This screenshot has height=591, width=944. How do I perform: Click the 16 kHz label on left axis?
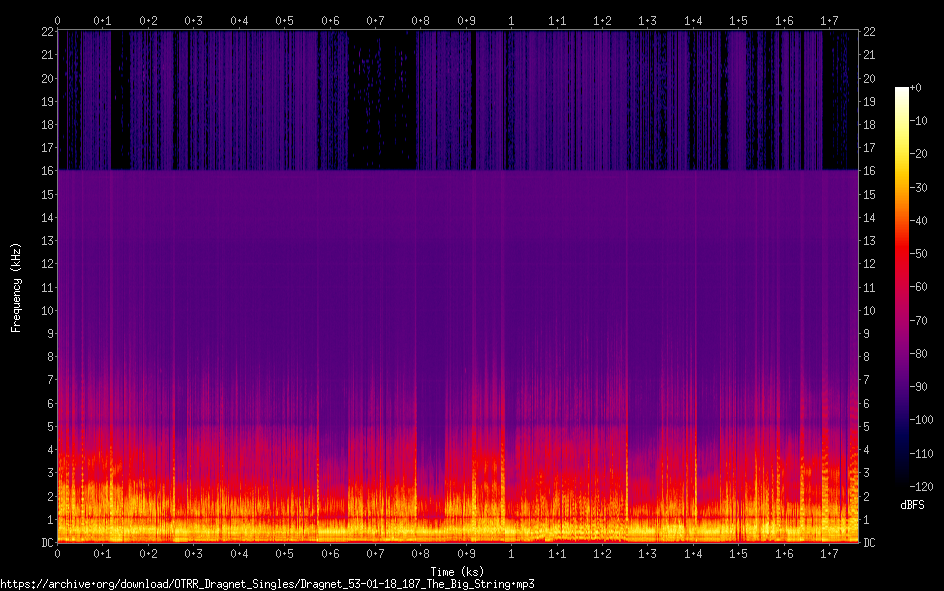click(x=45, y=171)
